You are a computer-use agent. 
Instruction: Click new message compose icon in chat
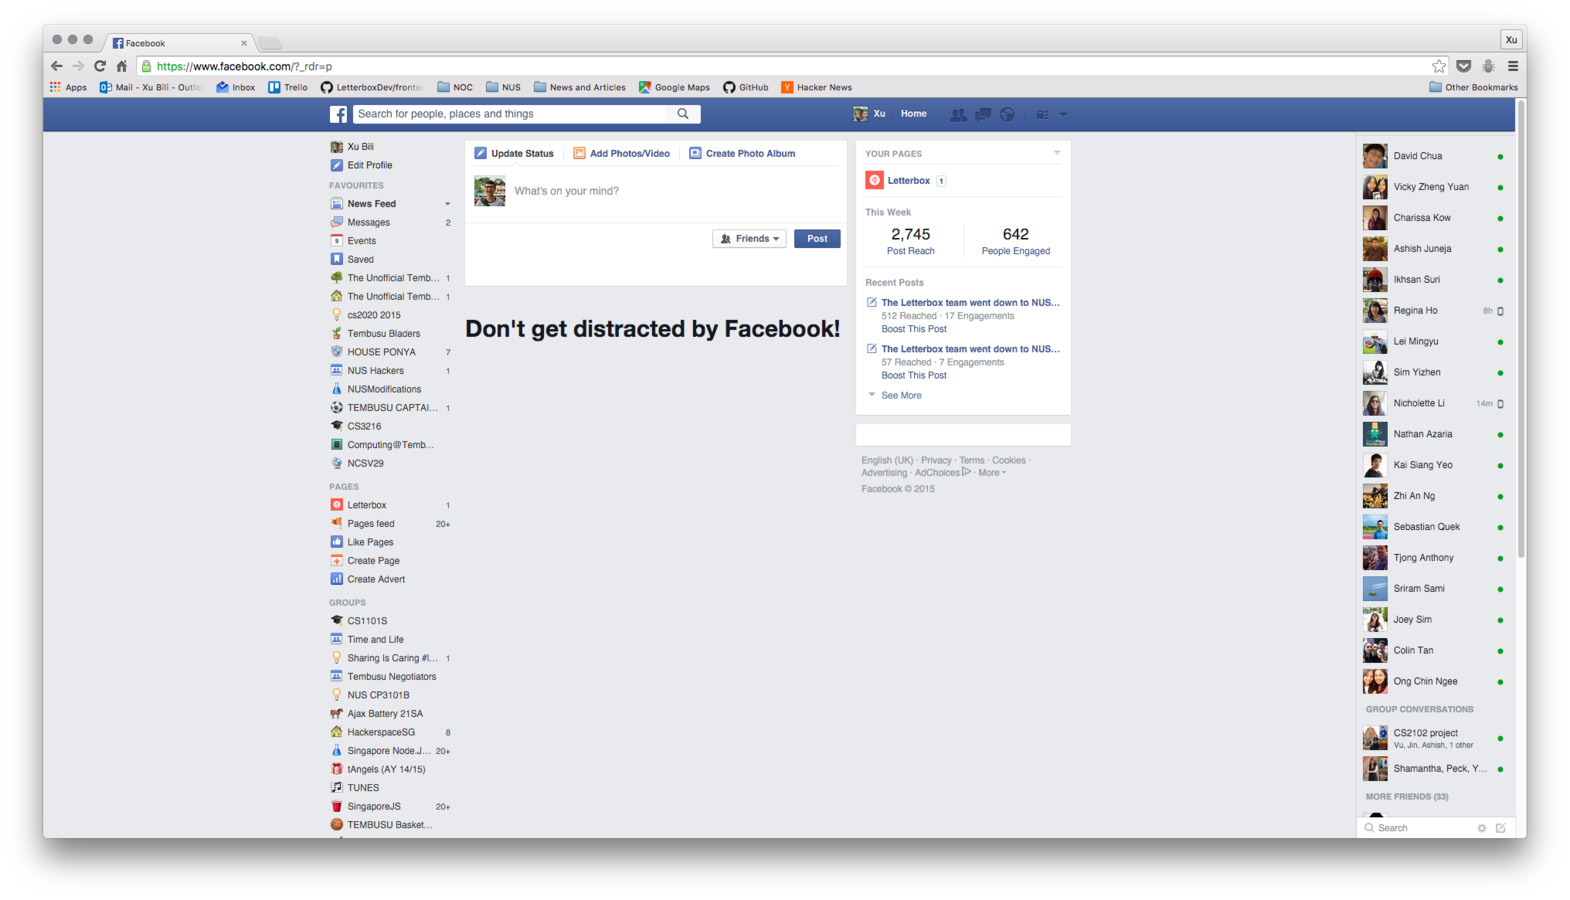click(1501, 828)
